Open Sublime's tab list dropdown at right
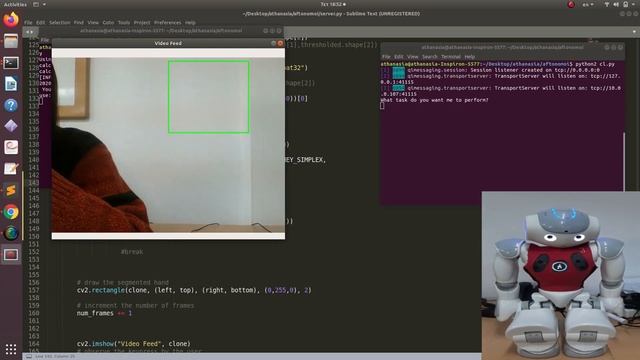Image resolution: width=640 pixels, height=360 pixels. point(634,31)
